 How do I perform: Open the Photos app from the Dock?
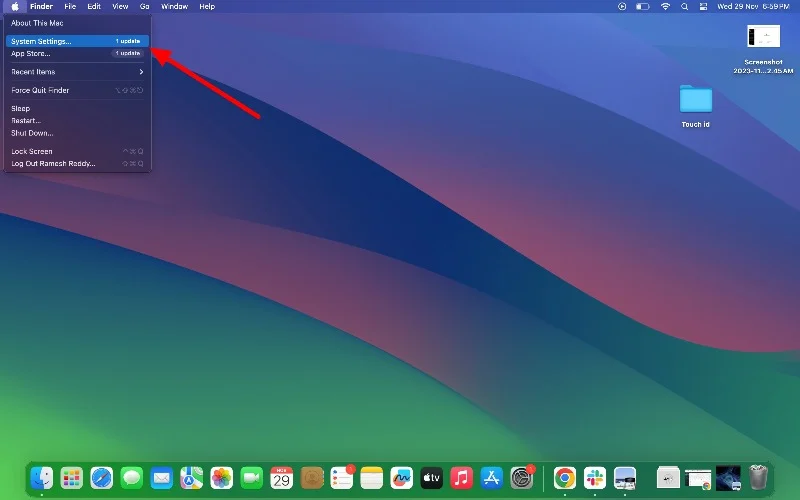(x=221, y=478)
